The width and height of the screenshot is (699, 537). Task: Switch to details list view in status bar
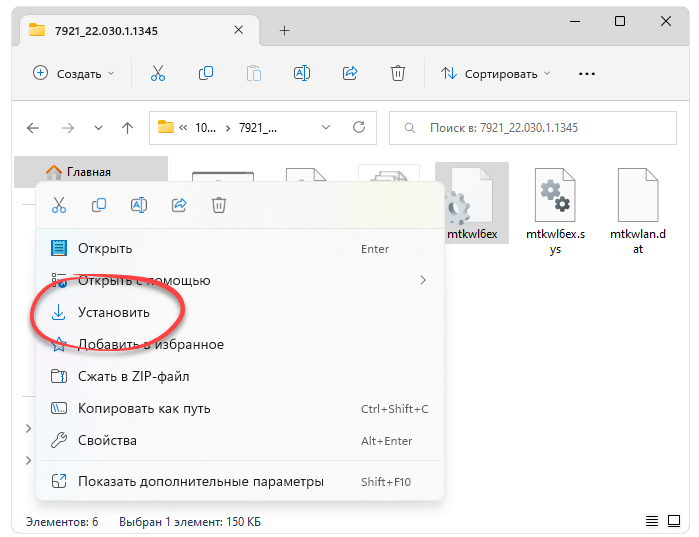(x=652, y=521)
